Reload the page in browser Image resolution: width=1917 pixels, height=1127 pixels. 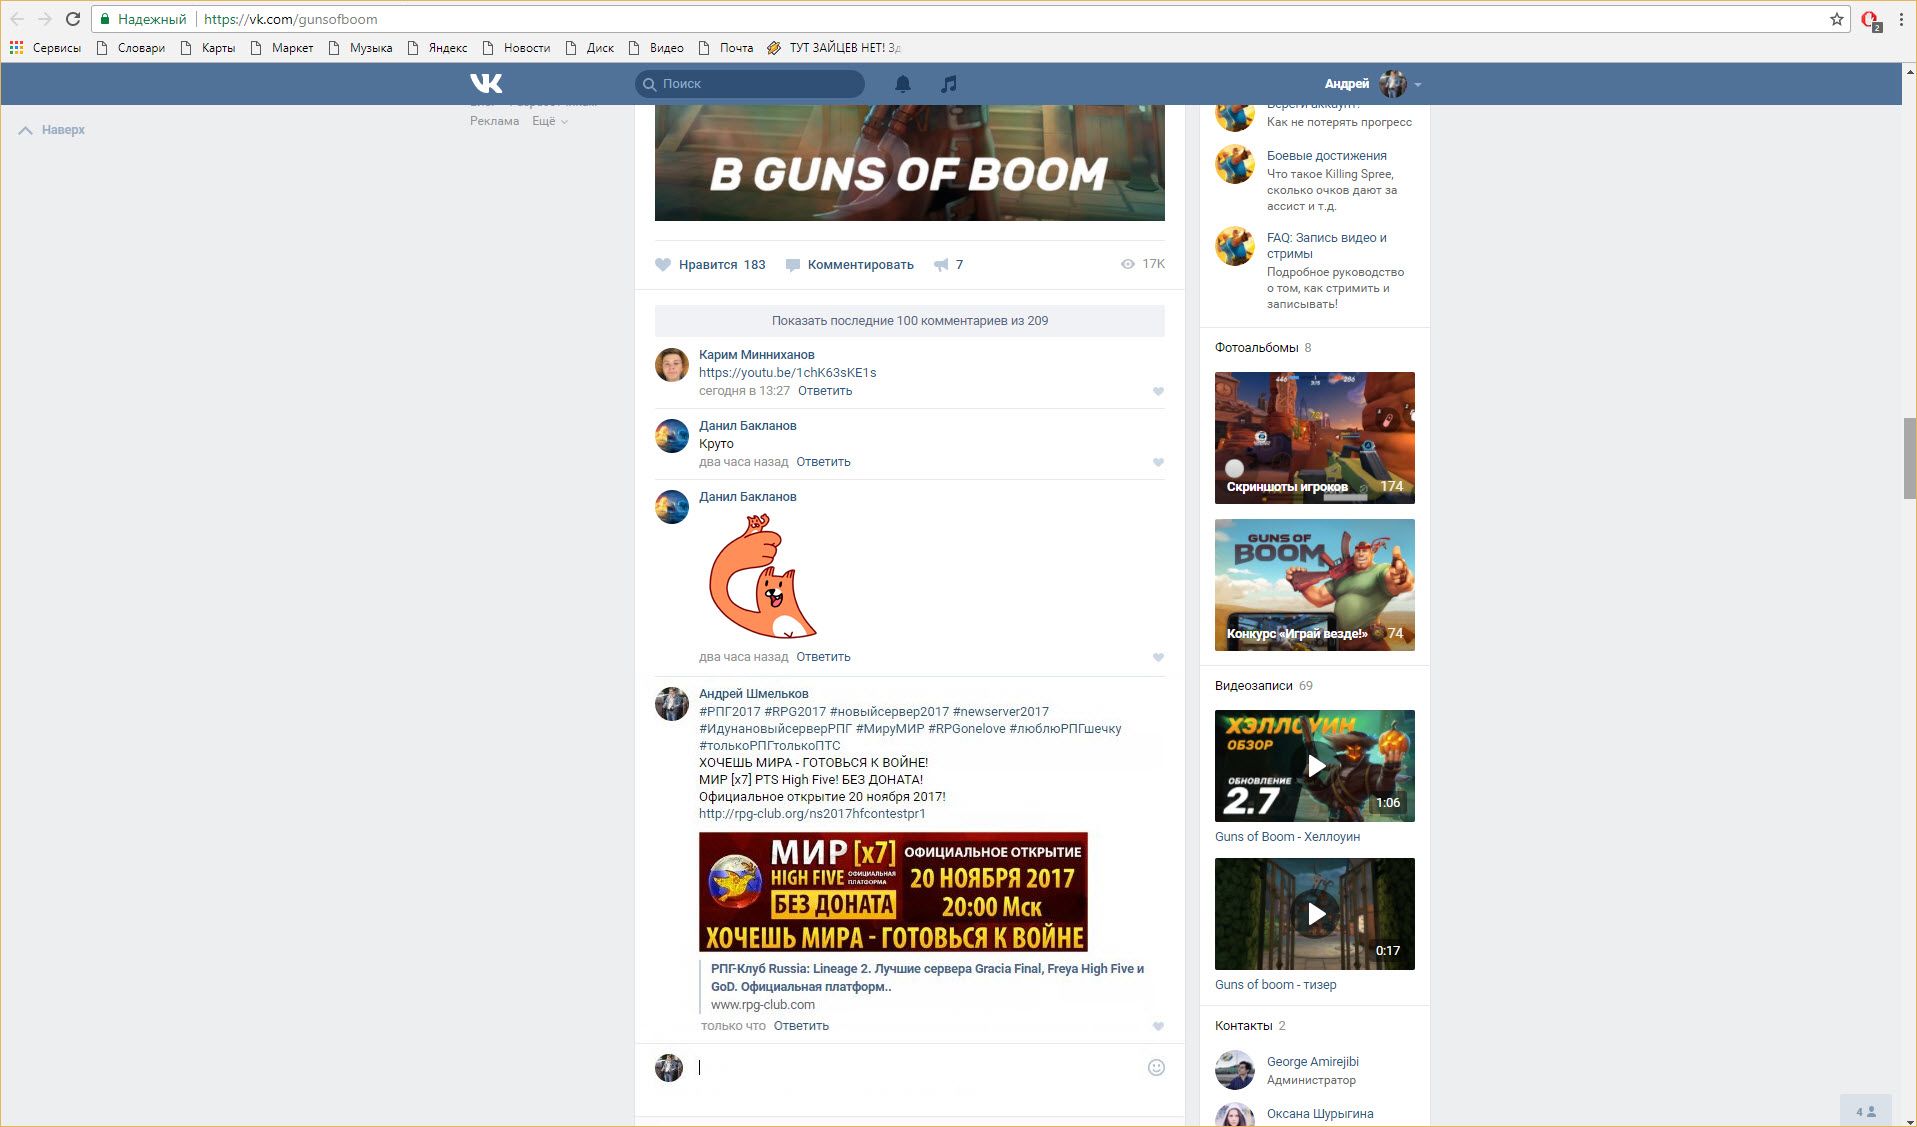tap(73, 19)
